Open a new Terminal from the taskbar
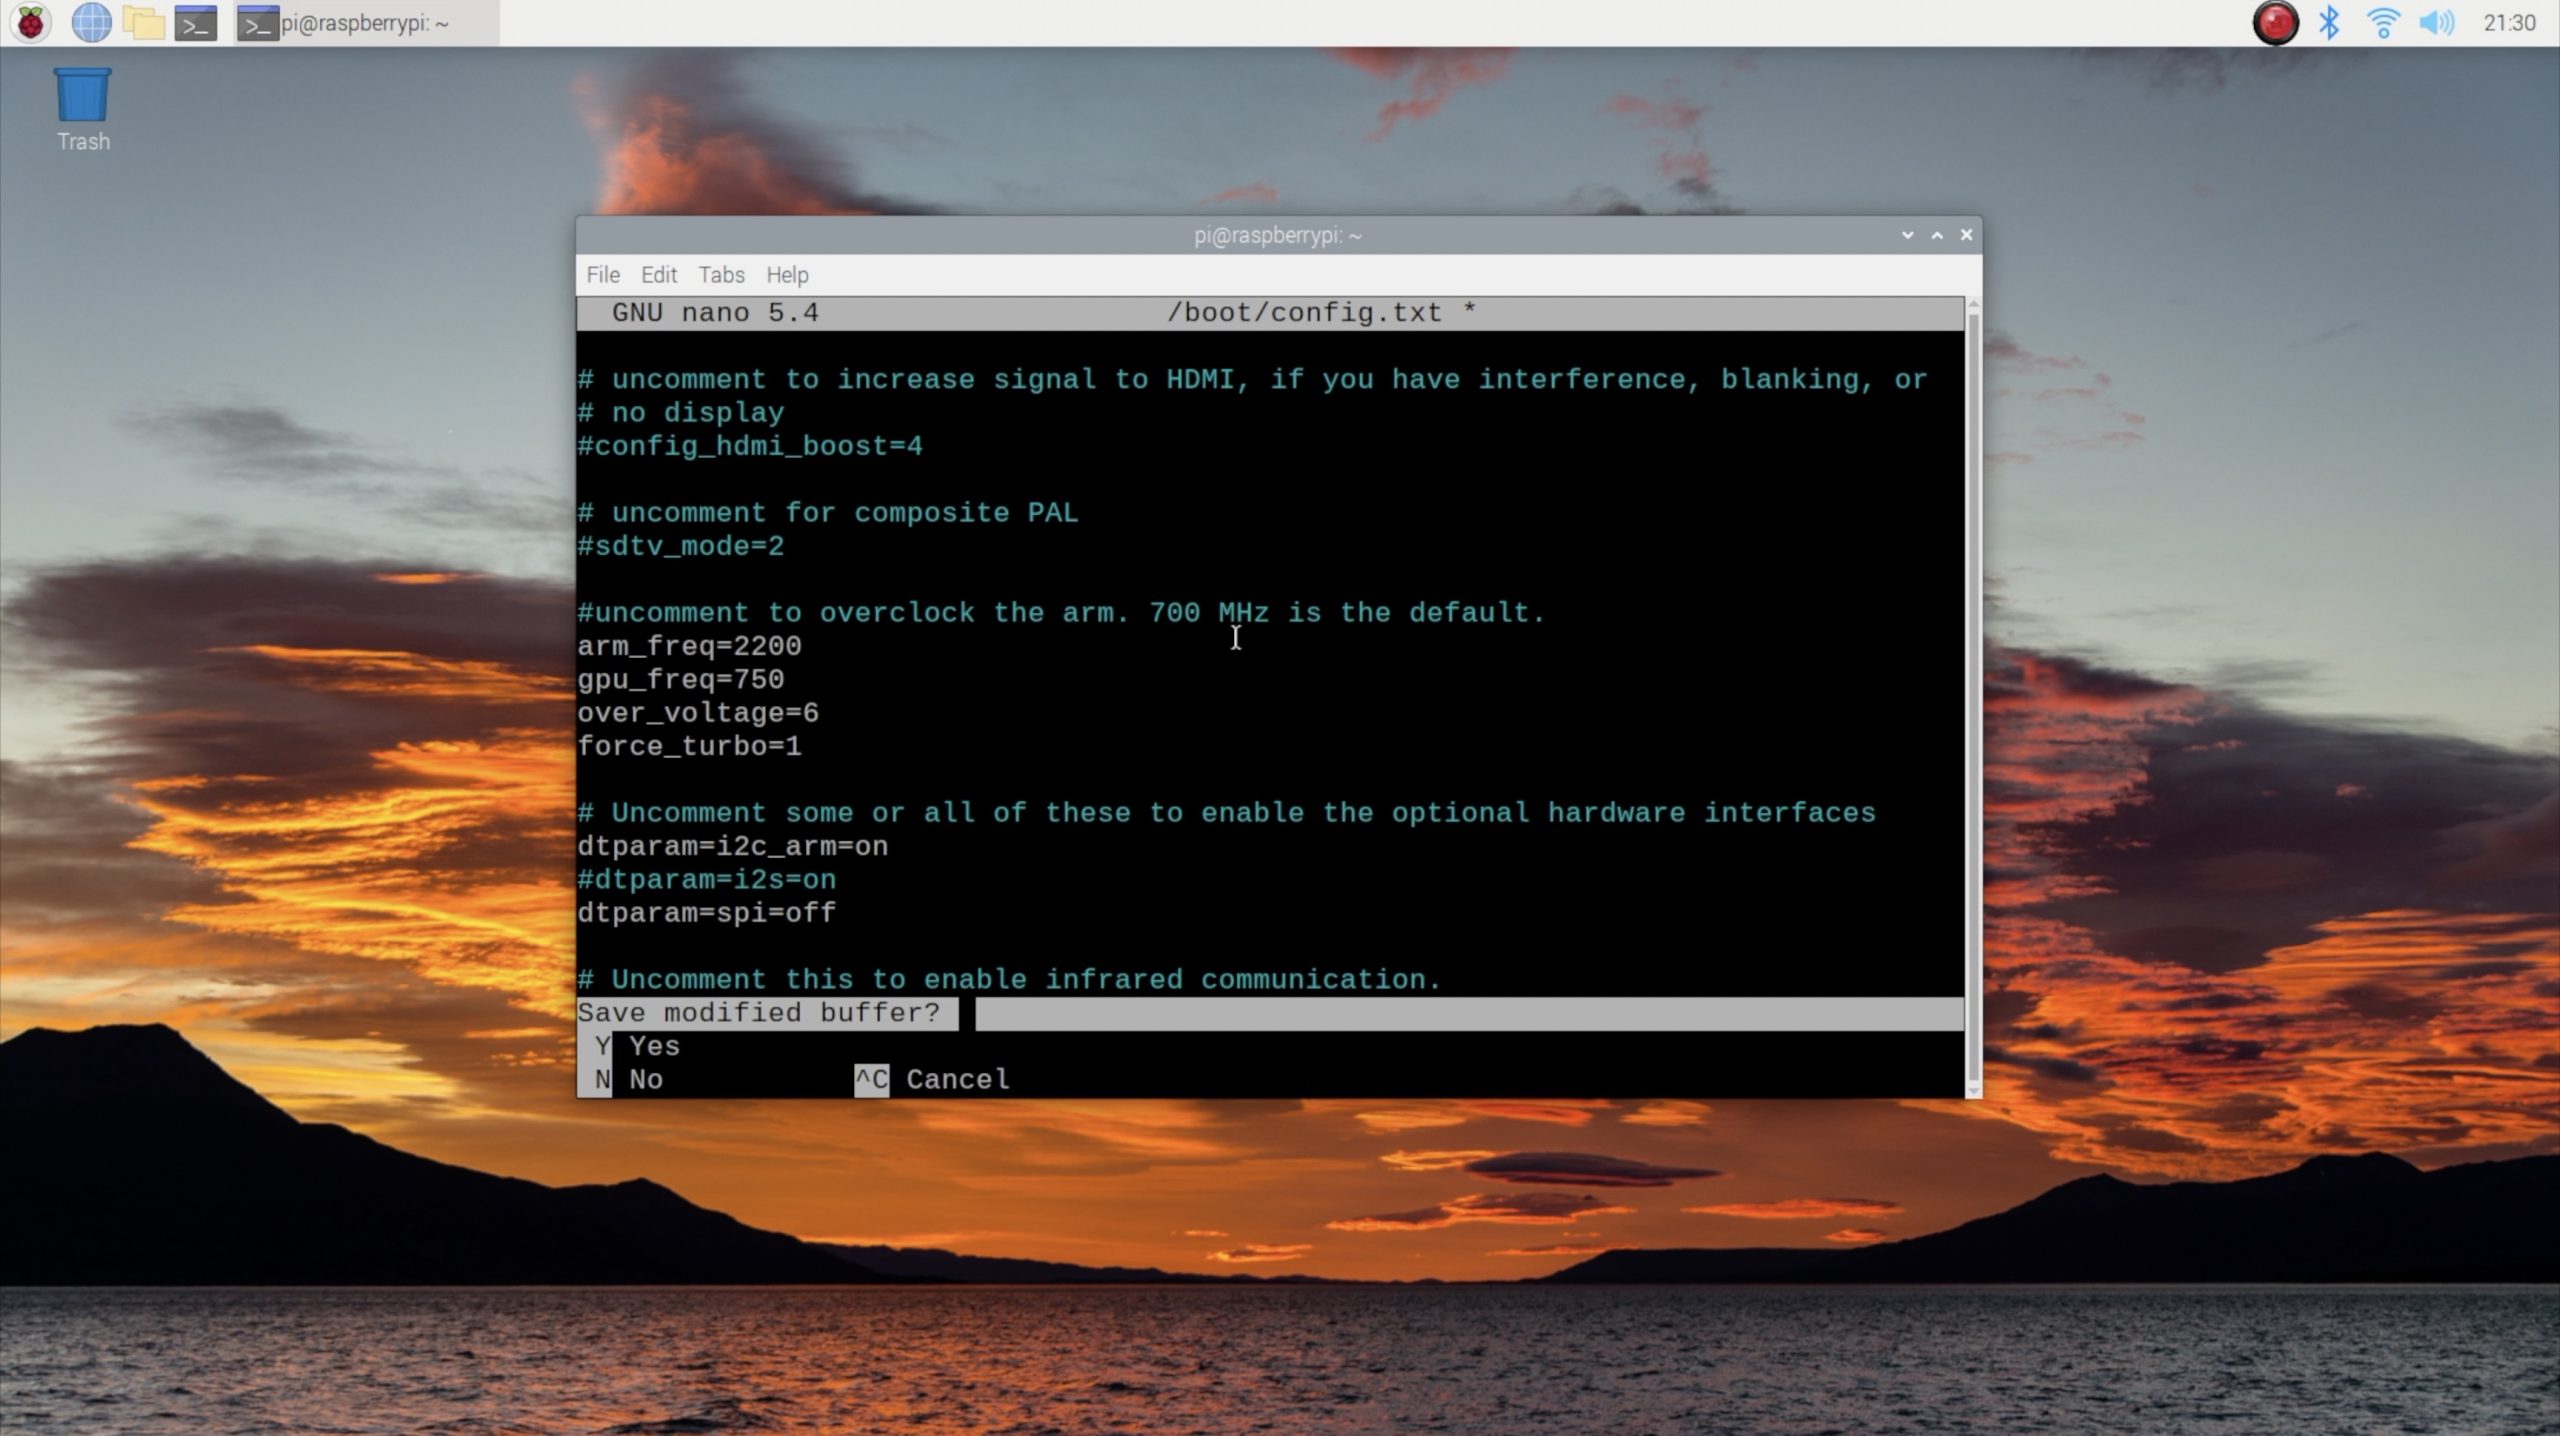 coord(194,22)
